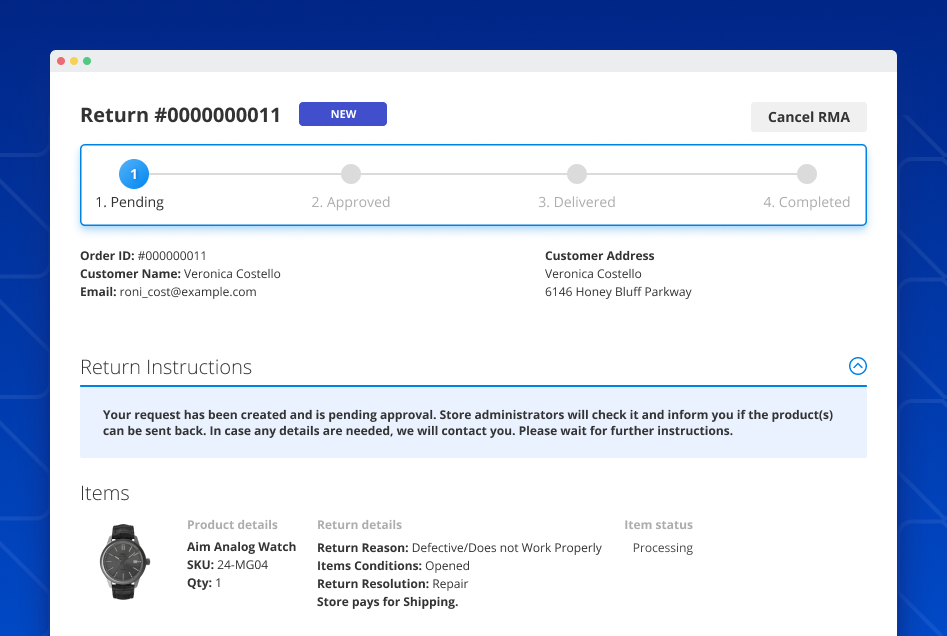The height and width of the screenshot is (636, 947).
Task: Click the Approved step circle
Action: [350, 174]
